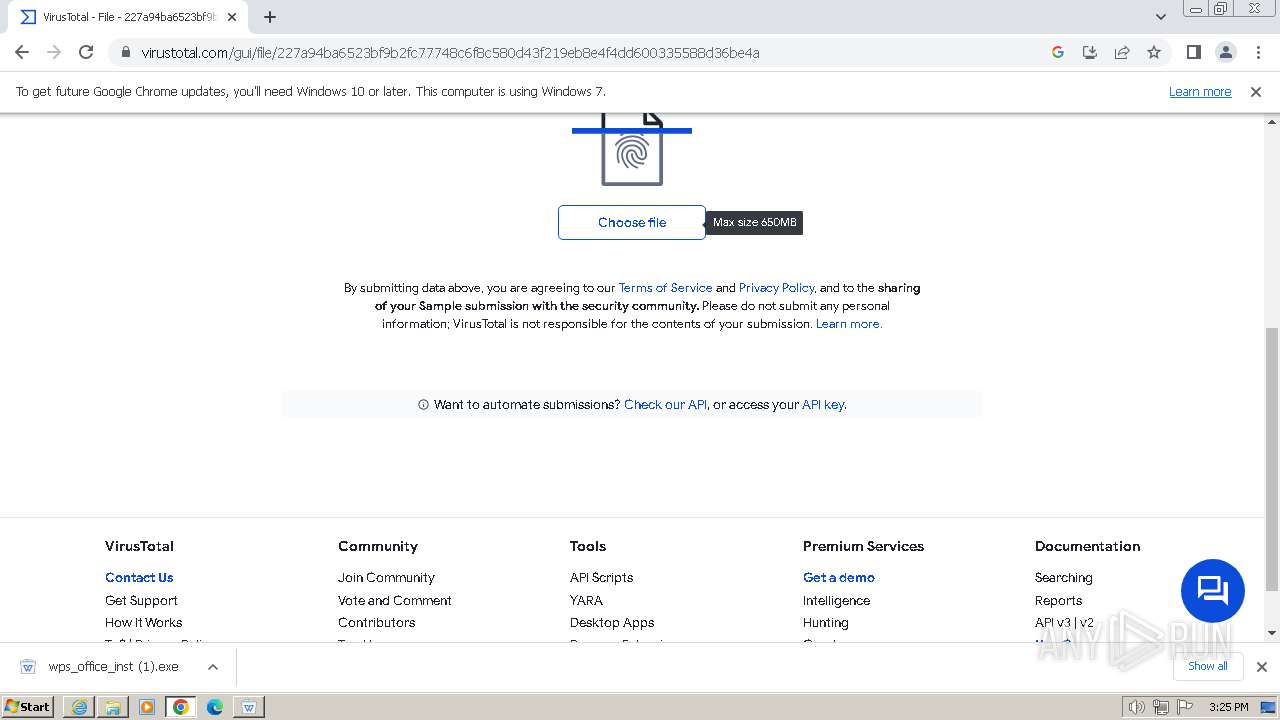
Task: Open the downloaded wps_office_inst (1).exe file
Action: [x=113, y=667]
